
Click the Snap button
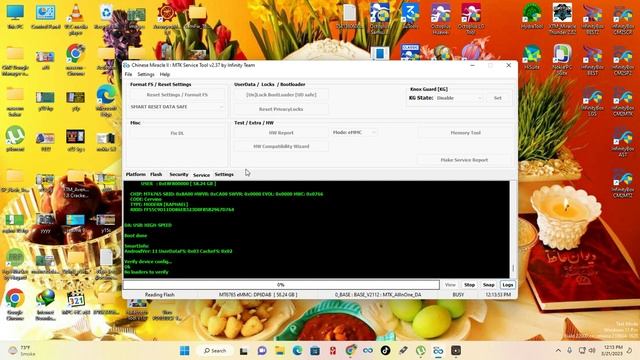point(489,285)
